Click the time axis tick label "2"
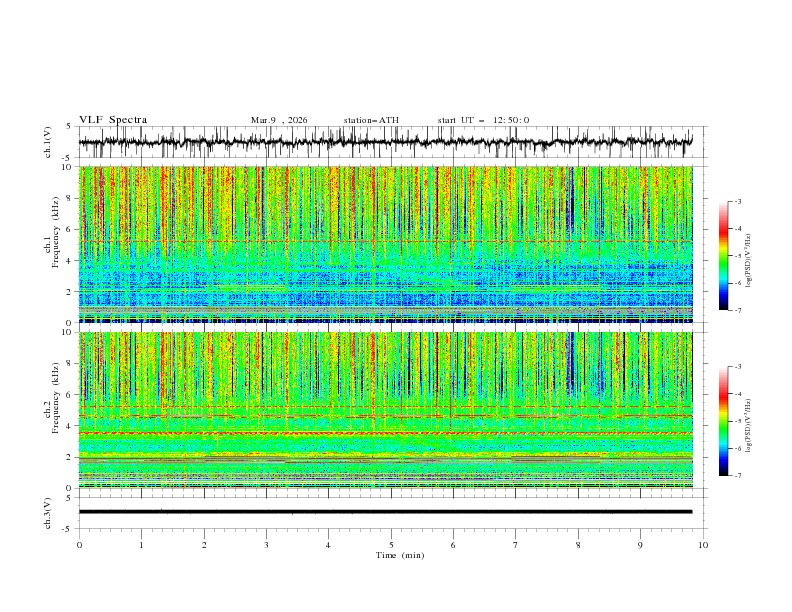 [x=204, y=545]
